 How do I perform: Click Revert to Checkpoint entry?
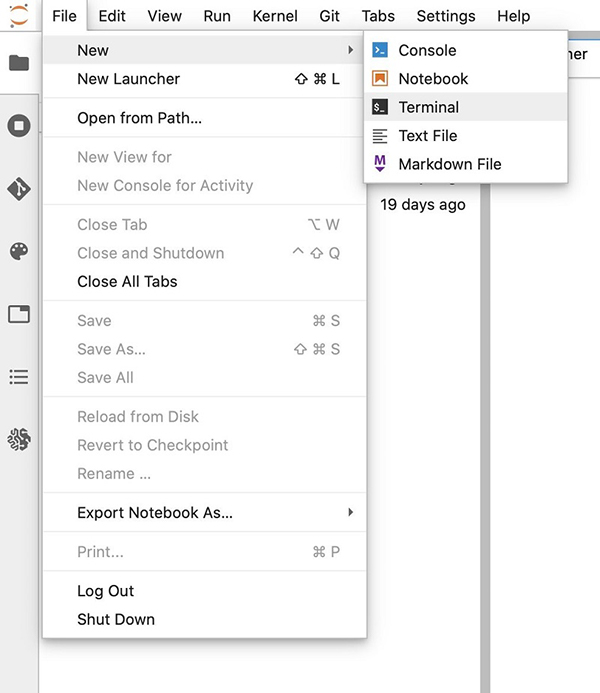click(205, 445)
